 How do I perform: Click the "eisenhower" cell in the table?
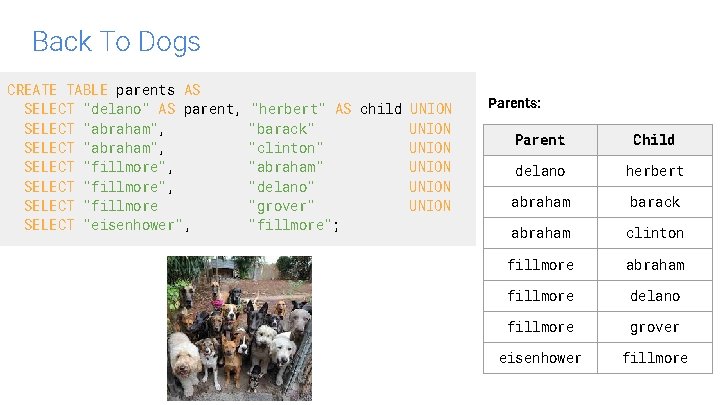tap(540, 358)
